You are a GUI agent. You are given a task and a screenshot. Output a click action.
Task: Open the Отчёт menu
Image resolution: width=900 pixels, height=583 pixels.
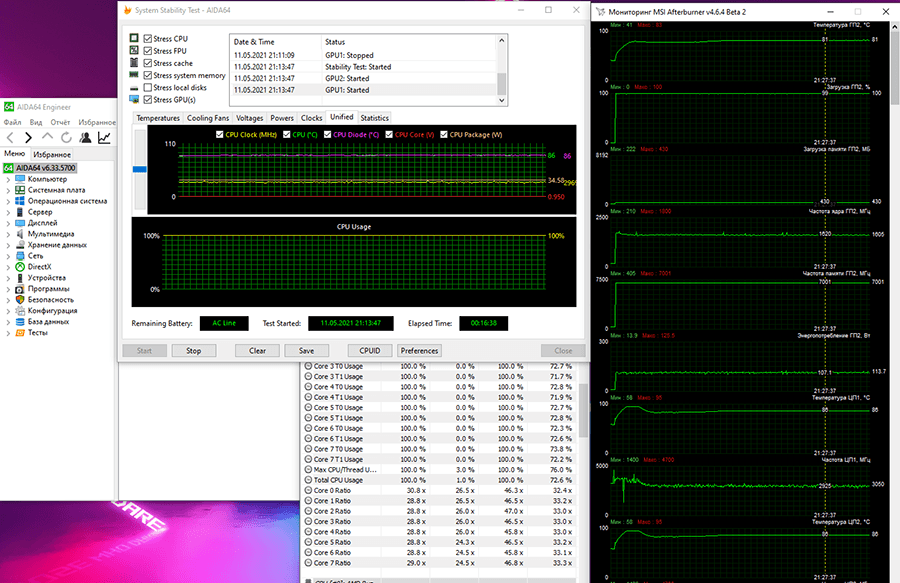point(60,122)
